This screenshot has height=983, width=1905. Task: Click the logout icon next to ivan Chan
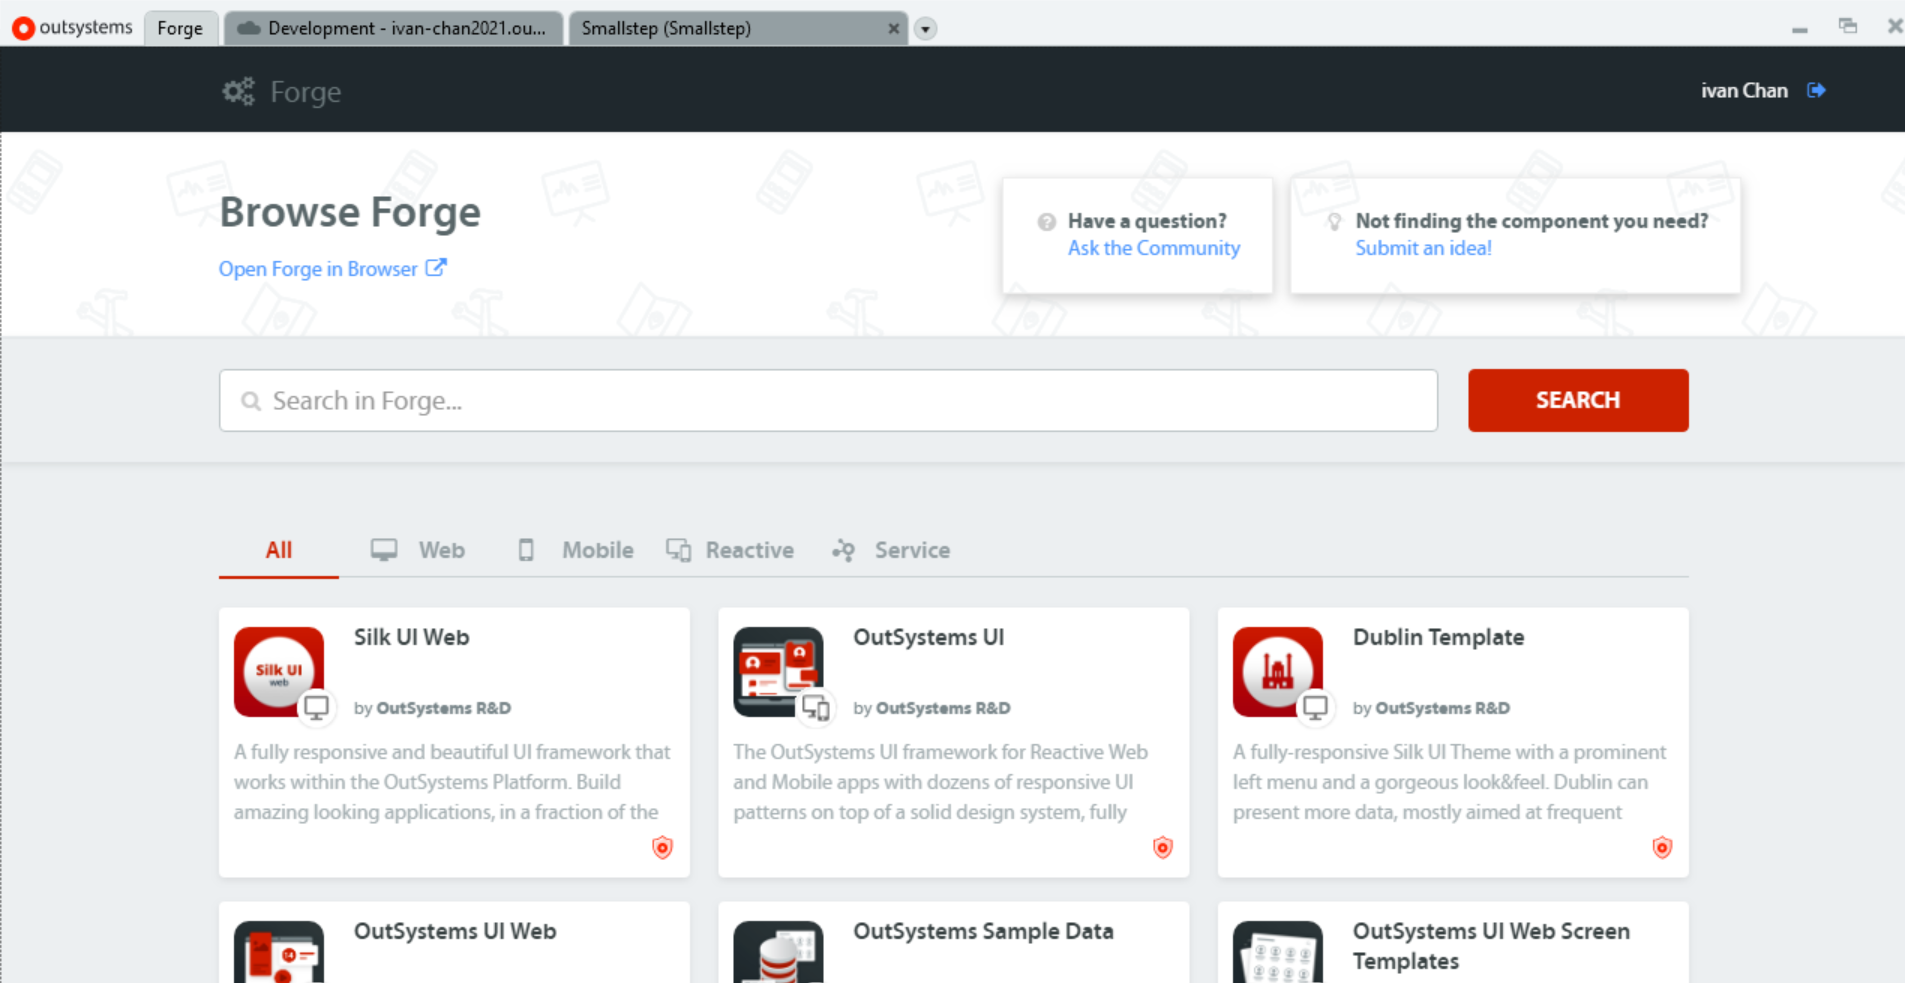1816,90
